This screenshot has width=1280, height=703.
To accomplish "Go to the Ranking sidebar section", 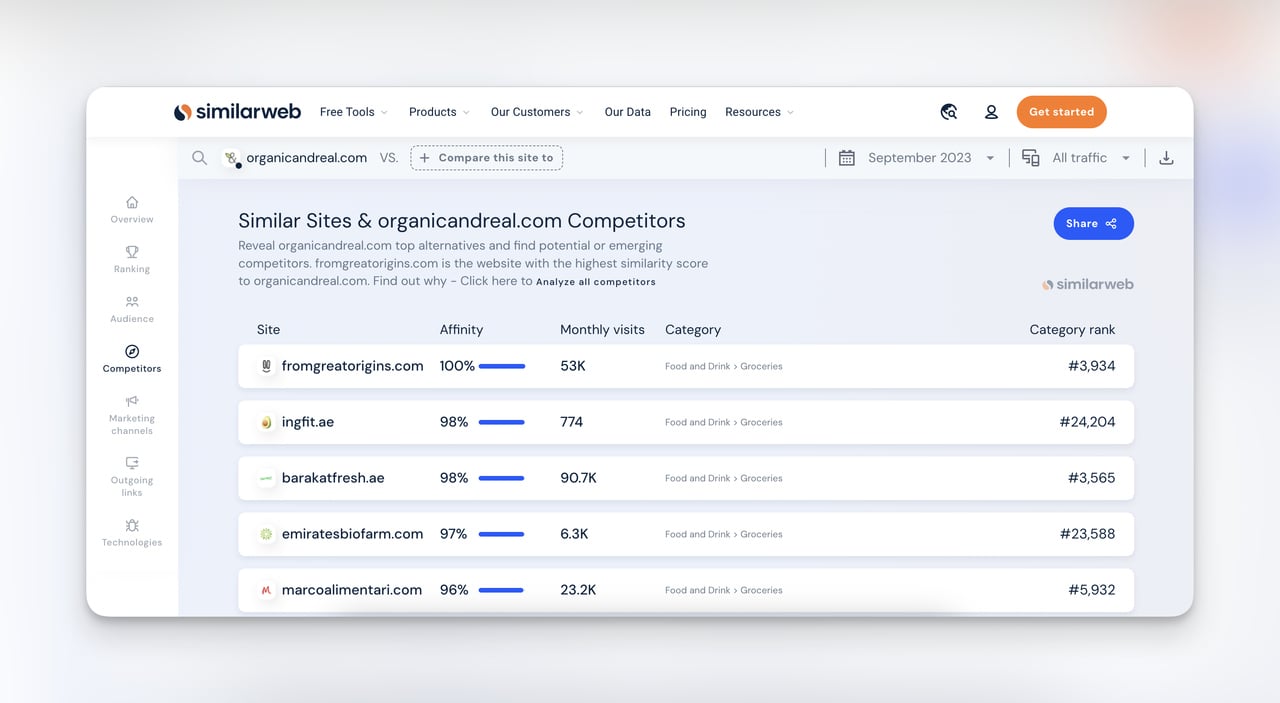I will pos(132,260).
